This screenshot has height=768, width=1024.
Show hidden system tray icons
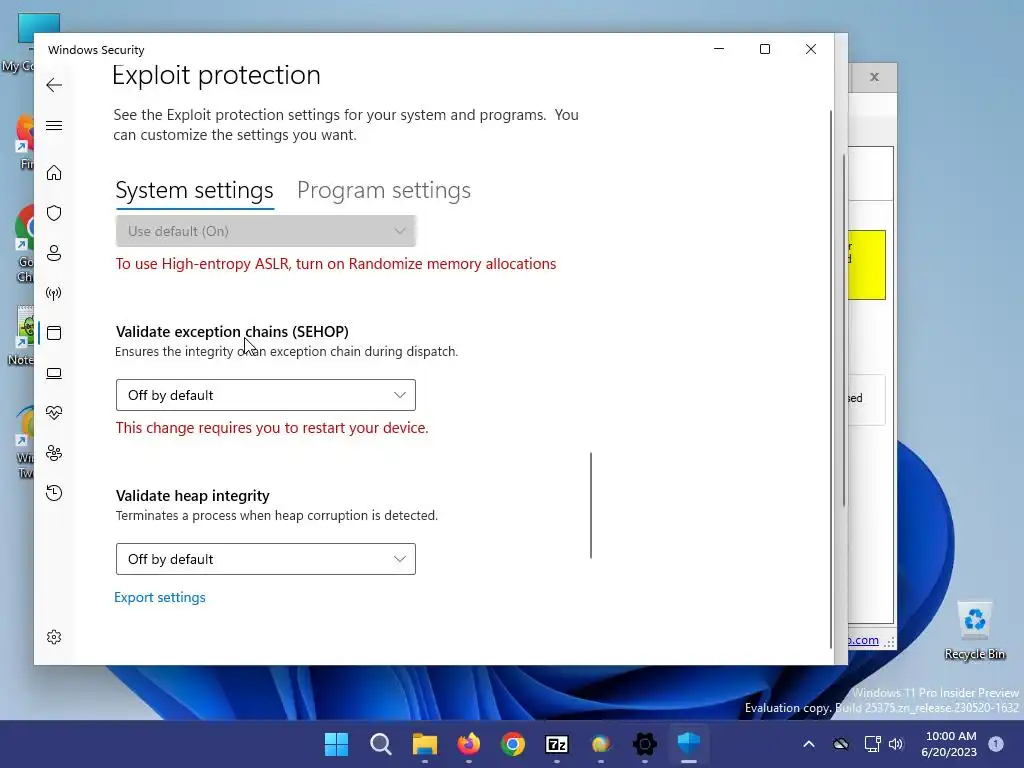[x=808, y=744]
